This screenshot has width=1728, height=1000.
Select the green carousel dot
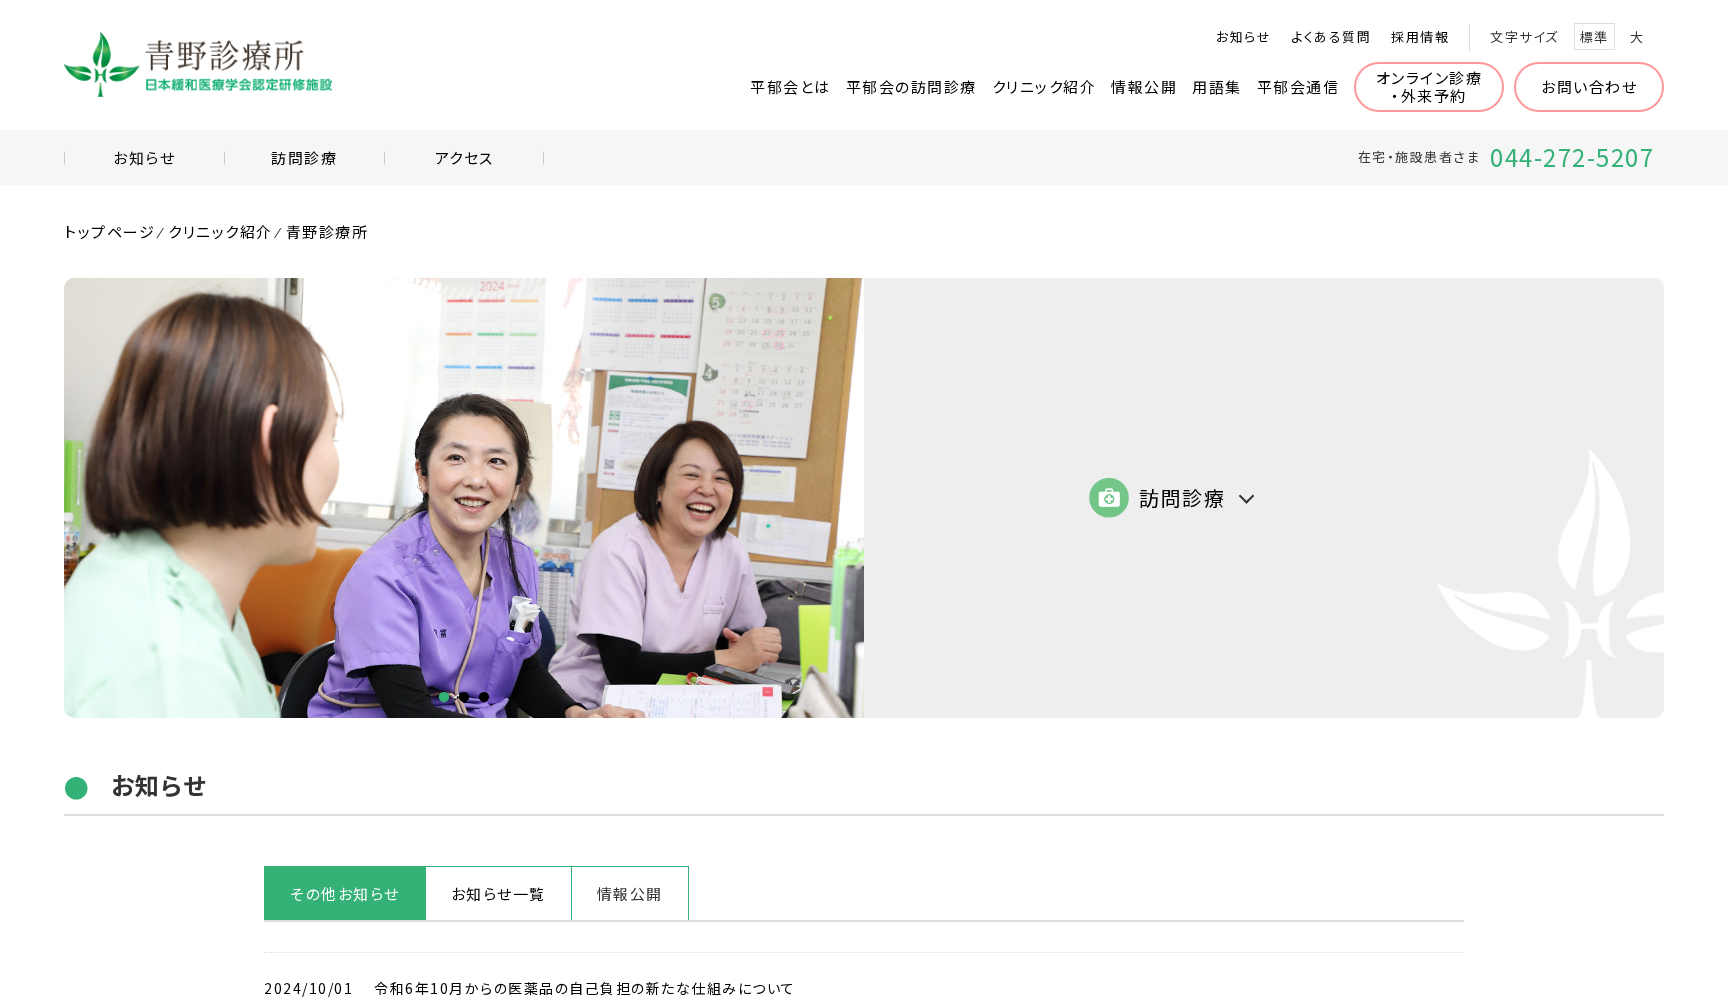pyautogui.click(x=443, y=697)
